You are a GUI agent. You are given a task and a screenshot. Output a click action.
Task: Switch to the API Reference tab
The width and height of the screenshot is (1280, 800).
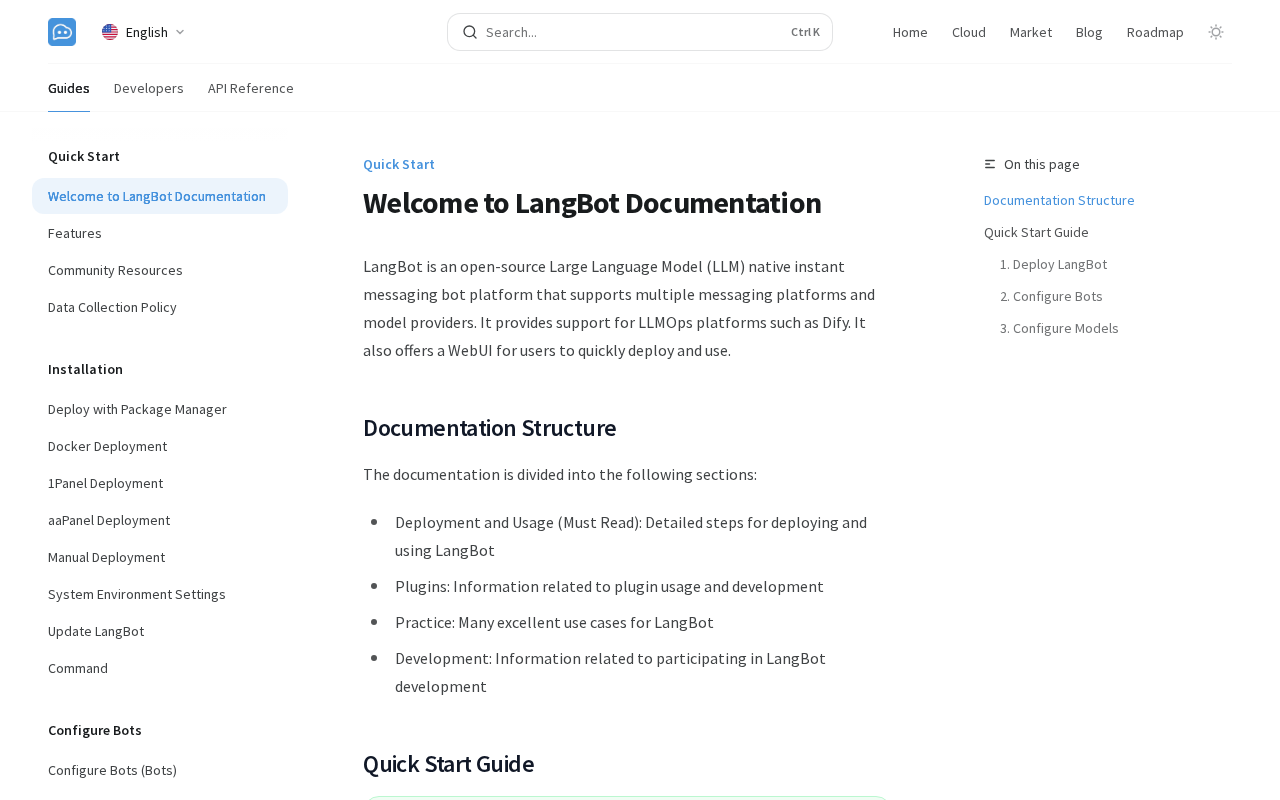[251, 88]
